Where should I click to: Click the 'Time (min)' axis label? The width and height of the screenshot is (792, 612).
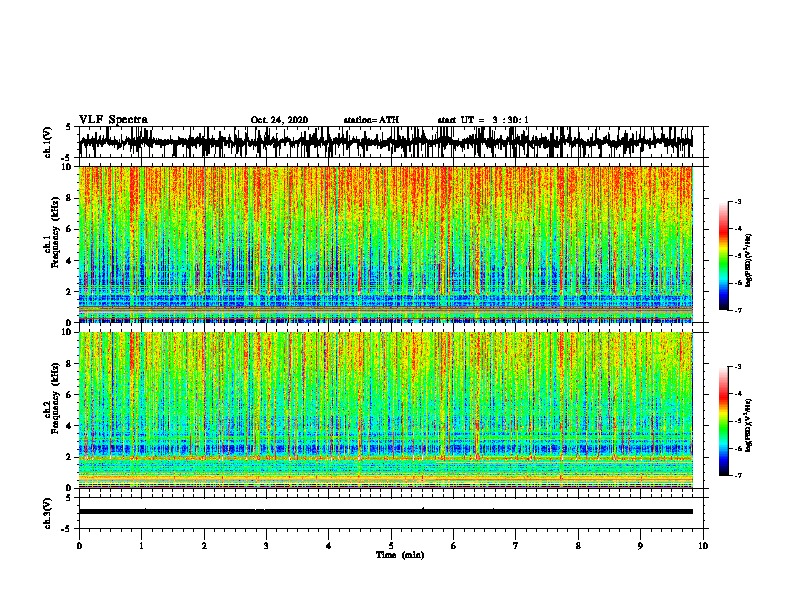click(x=400, y=555)
